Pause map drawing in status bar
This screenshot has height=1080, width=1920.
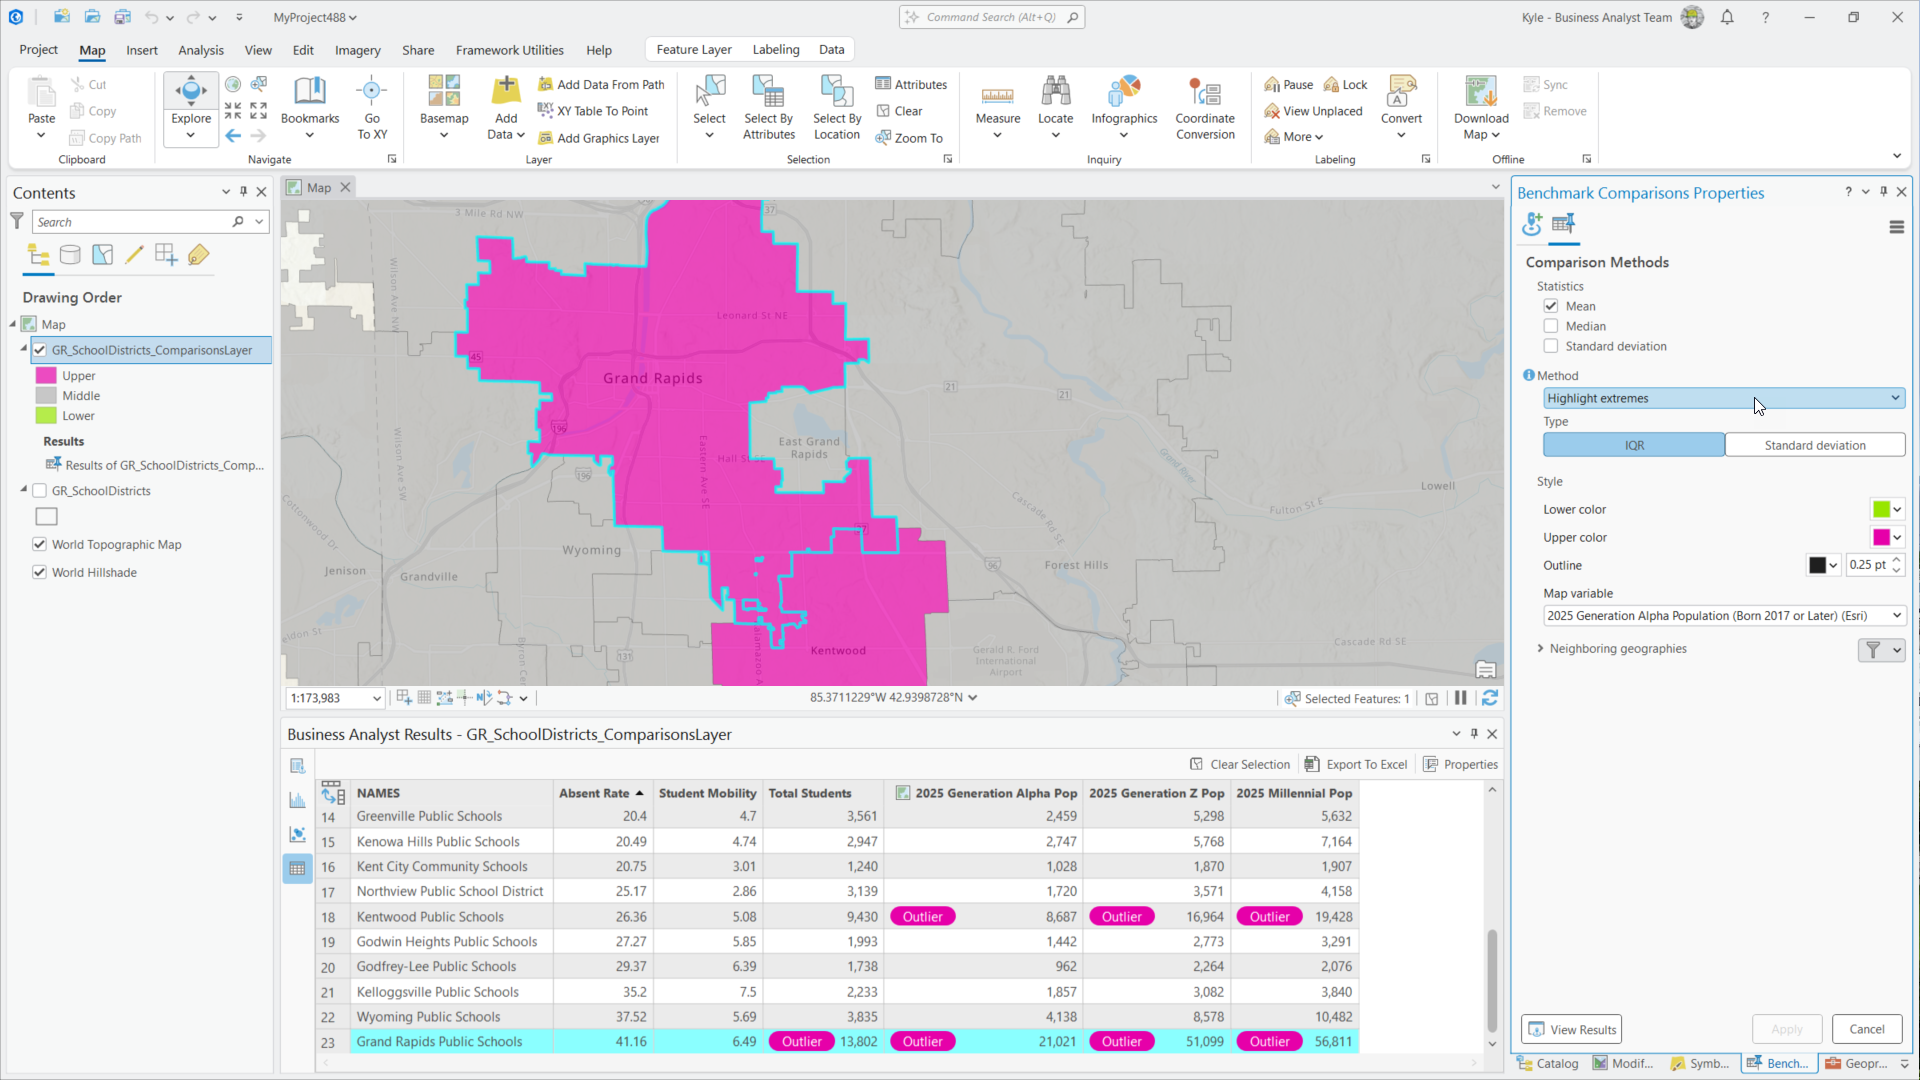coord(1460,698)
